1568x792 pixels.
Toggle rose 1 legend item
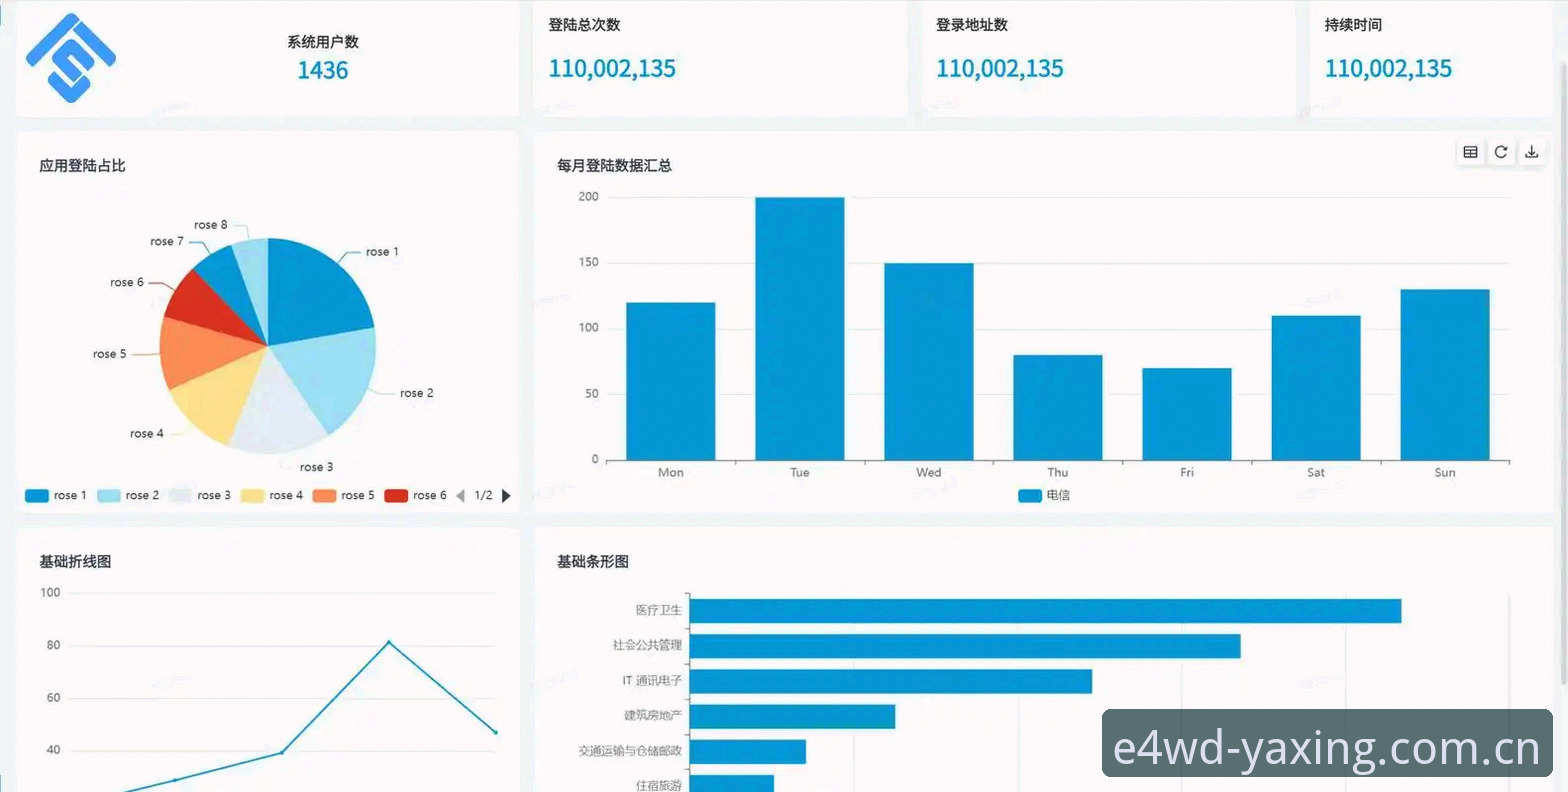click(55, 495)
